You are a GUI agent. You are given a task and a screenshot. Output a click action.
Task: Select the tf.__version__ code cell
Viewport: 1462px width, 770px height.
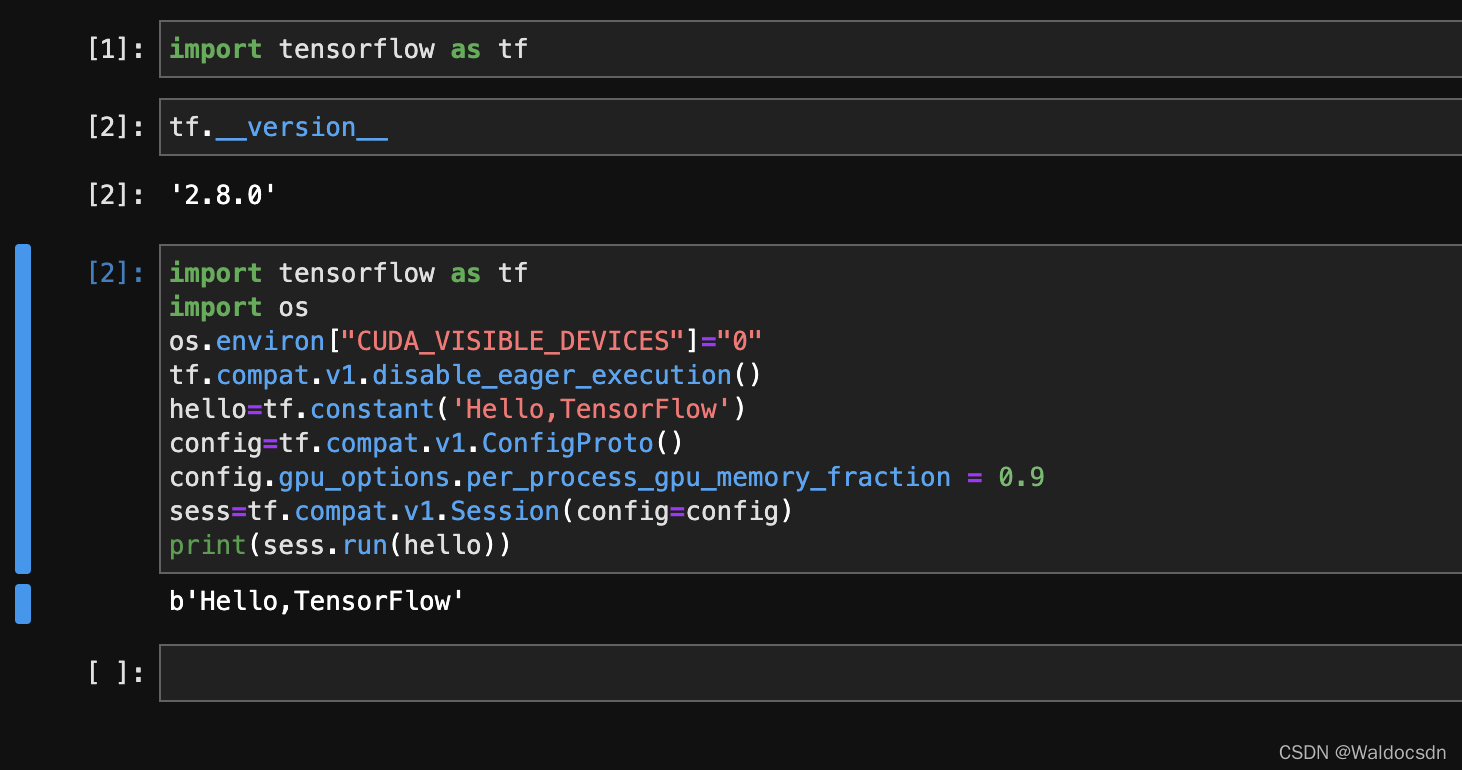coord(811,127)
